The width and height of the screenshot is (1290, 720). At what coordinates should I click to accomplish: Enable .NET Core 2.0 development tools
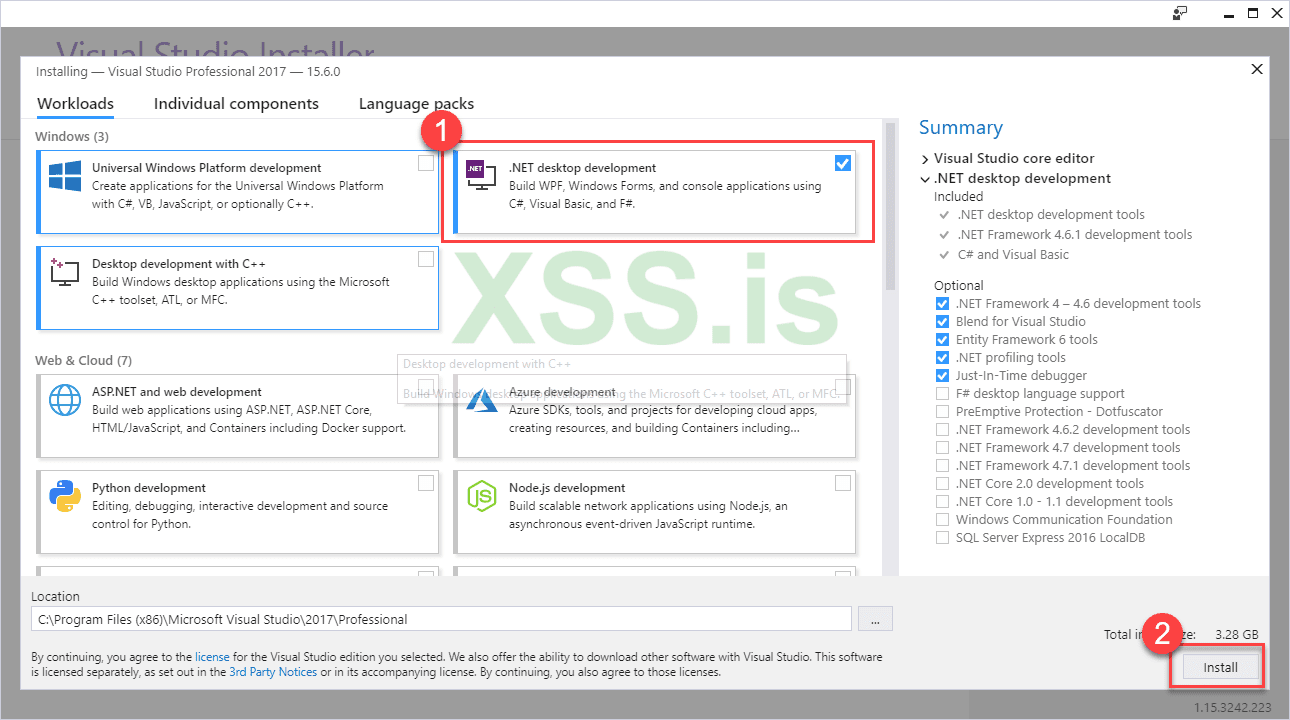coord(942,484)
